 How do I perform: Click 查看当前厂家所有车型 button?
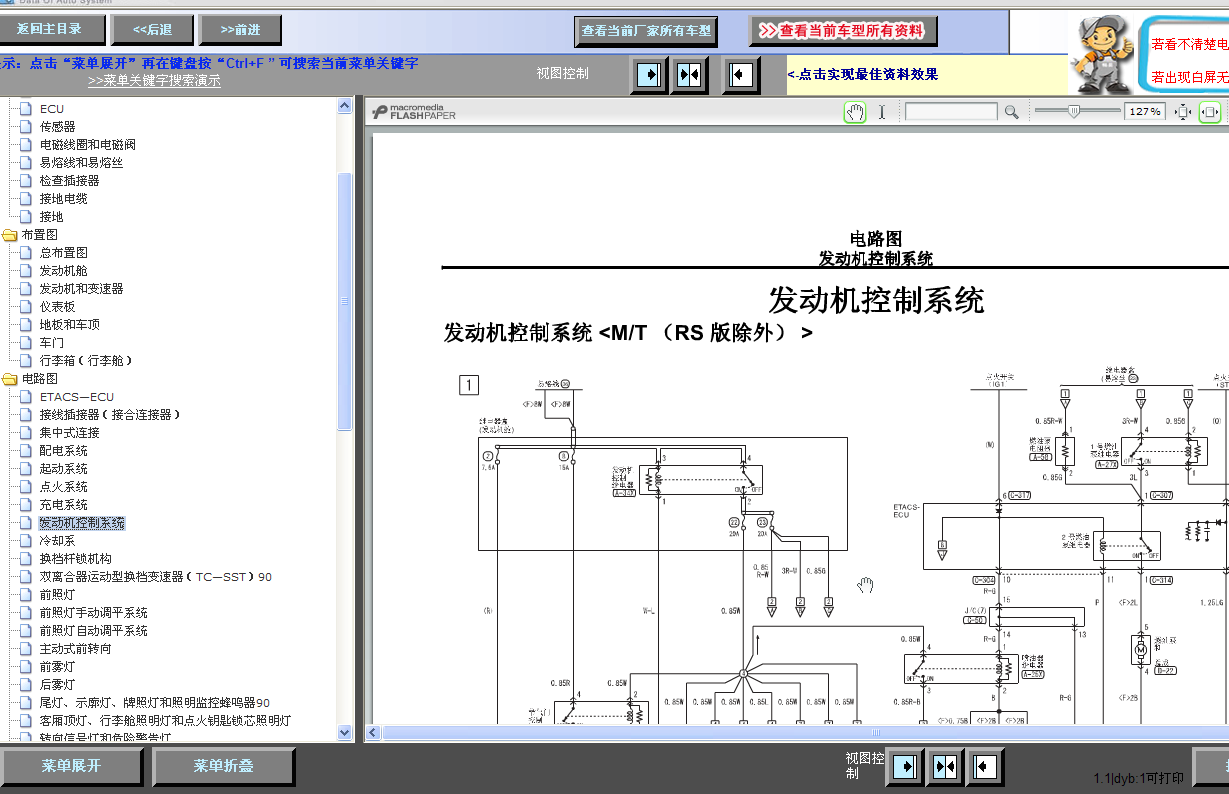(x=646, y=31)
